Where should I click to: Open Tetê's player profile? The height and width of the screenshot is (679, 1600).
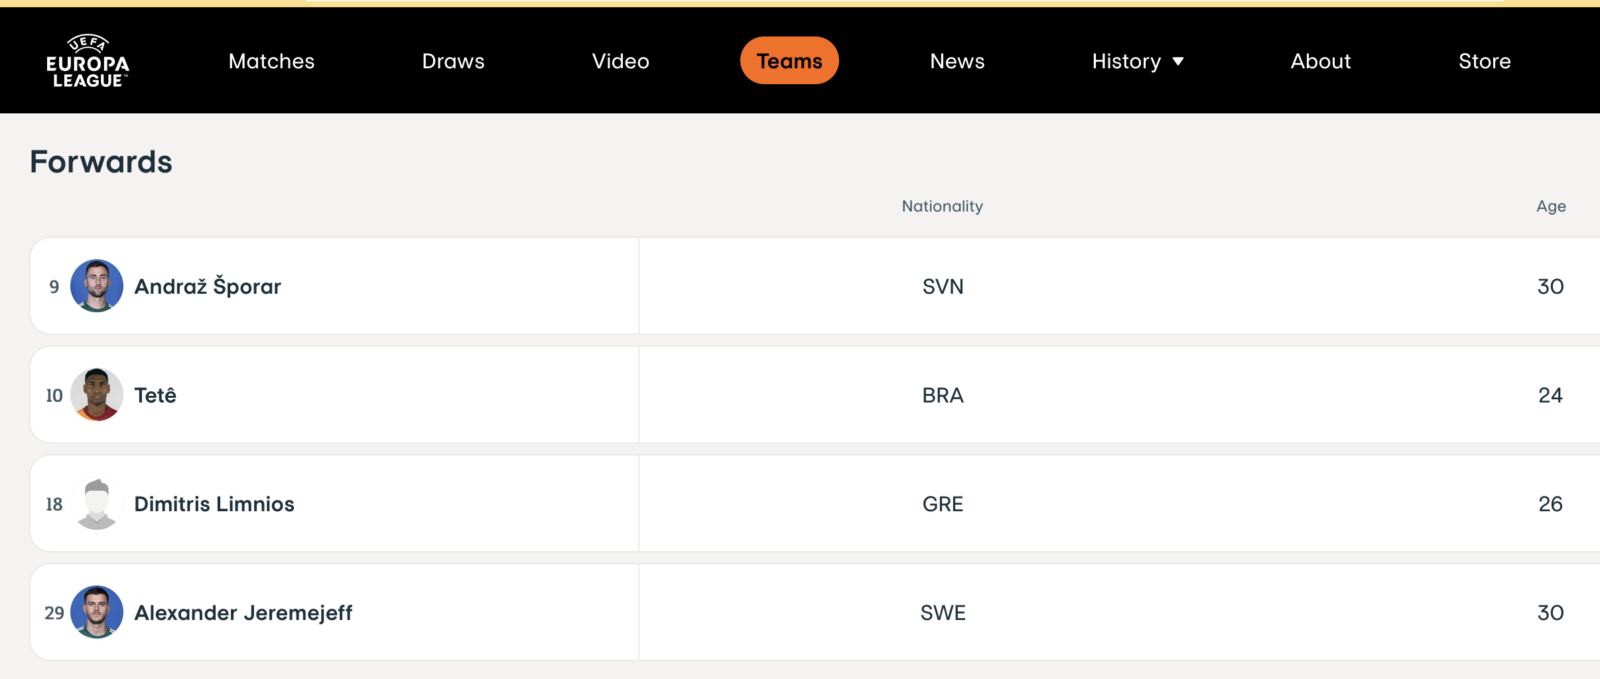(155, 395)
